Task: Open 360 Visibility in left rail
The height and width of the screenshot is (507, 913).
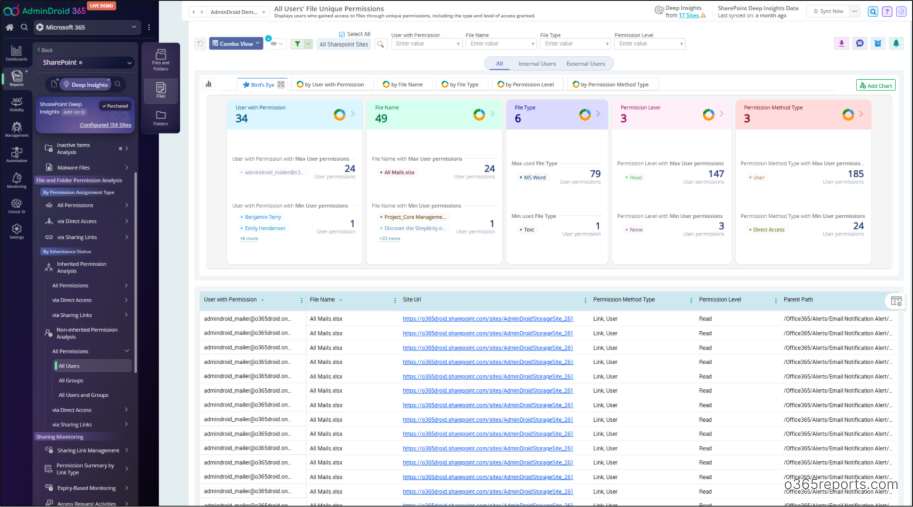Action: pos(16,104)
